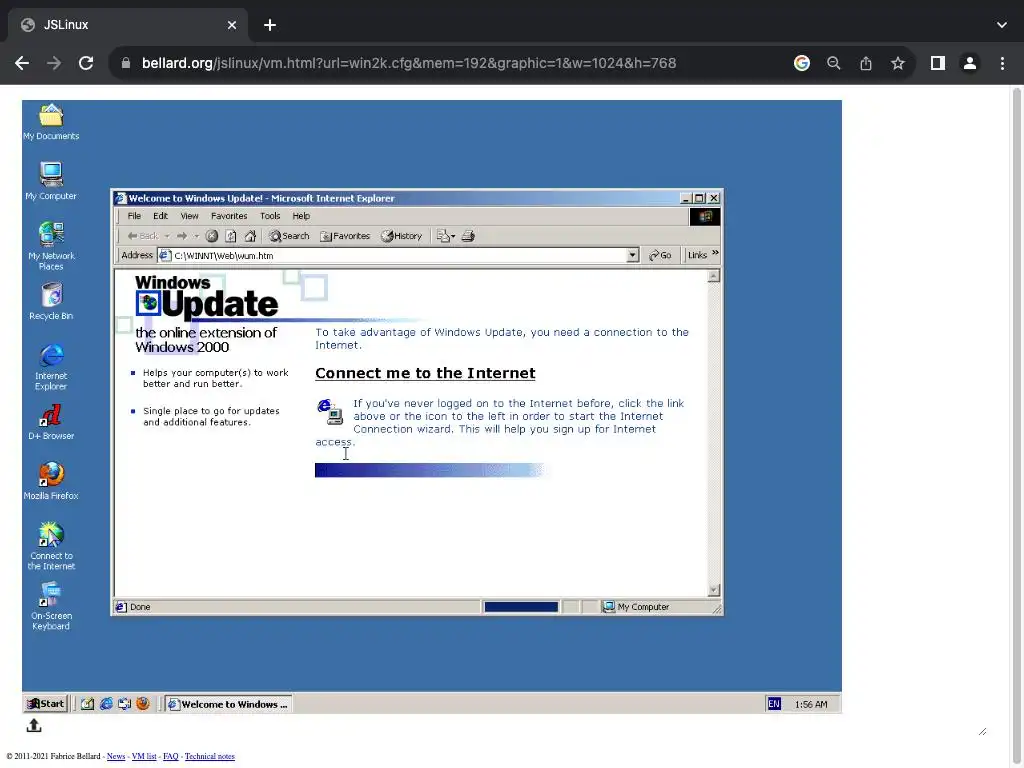Click Internet Connection wizard icon on page
Image resolution: width=1024 pixels, height=768 pixels.
coord(330,411)
